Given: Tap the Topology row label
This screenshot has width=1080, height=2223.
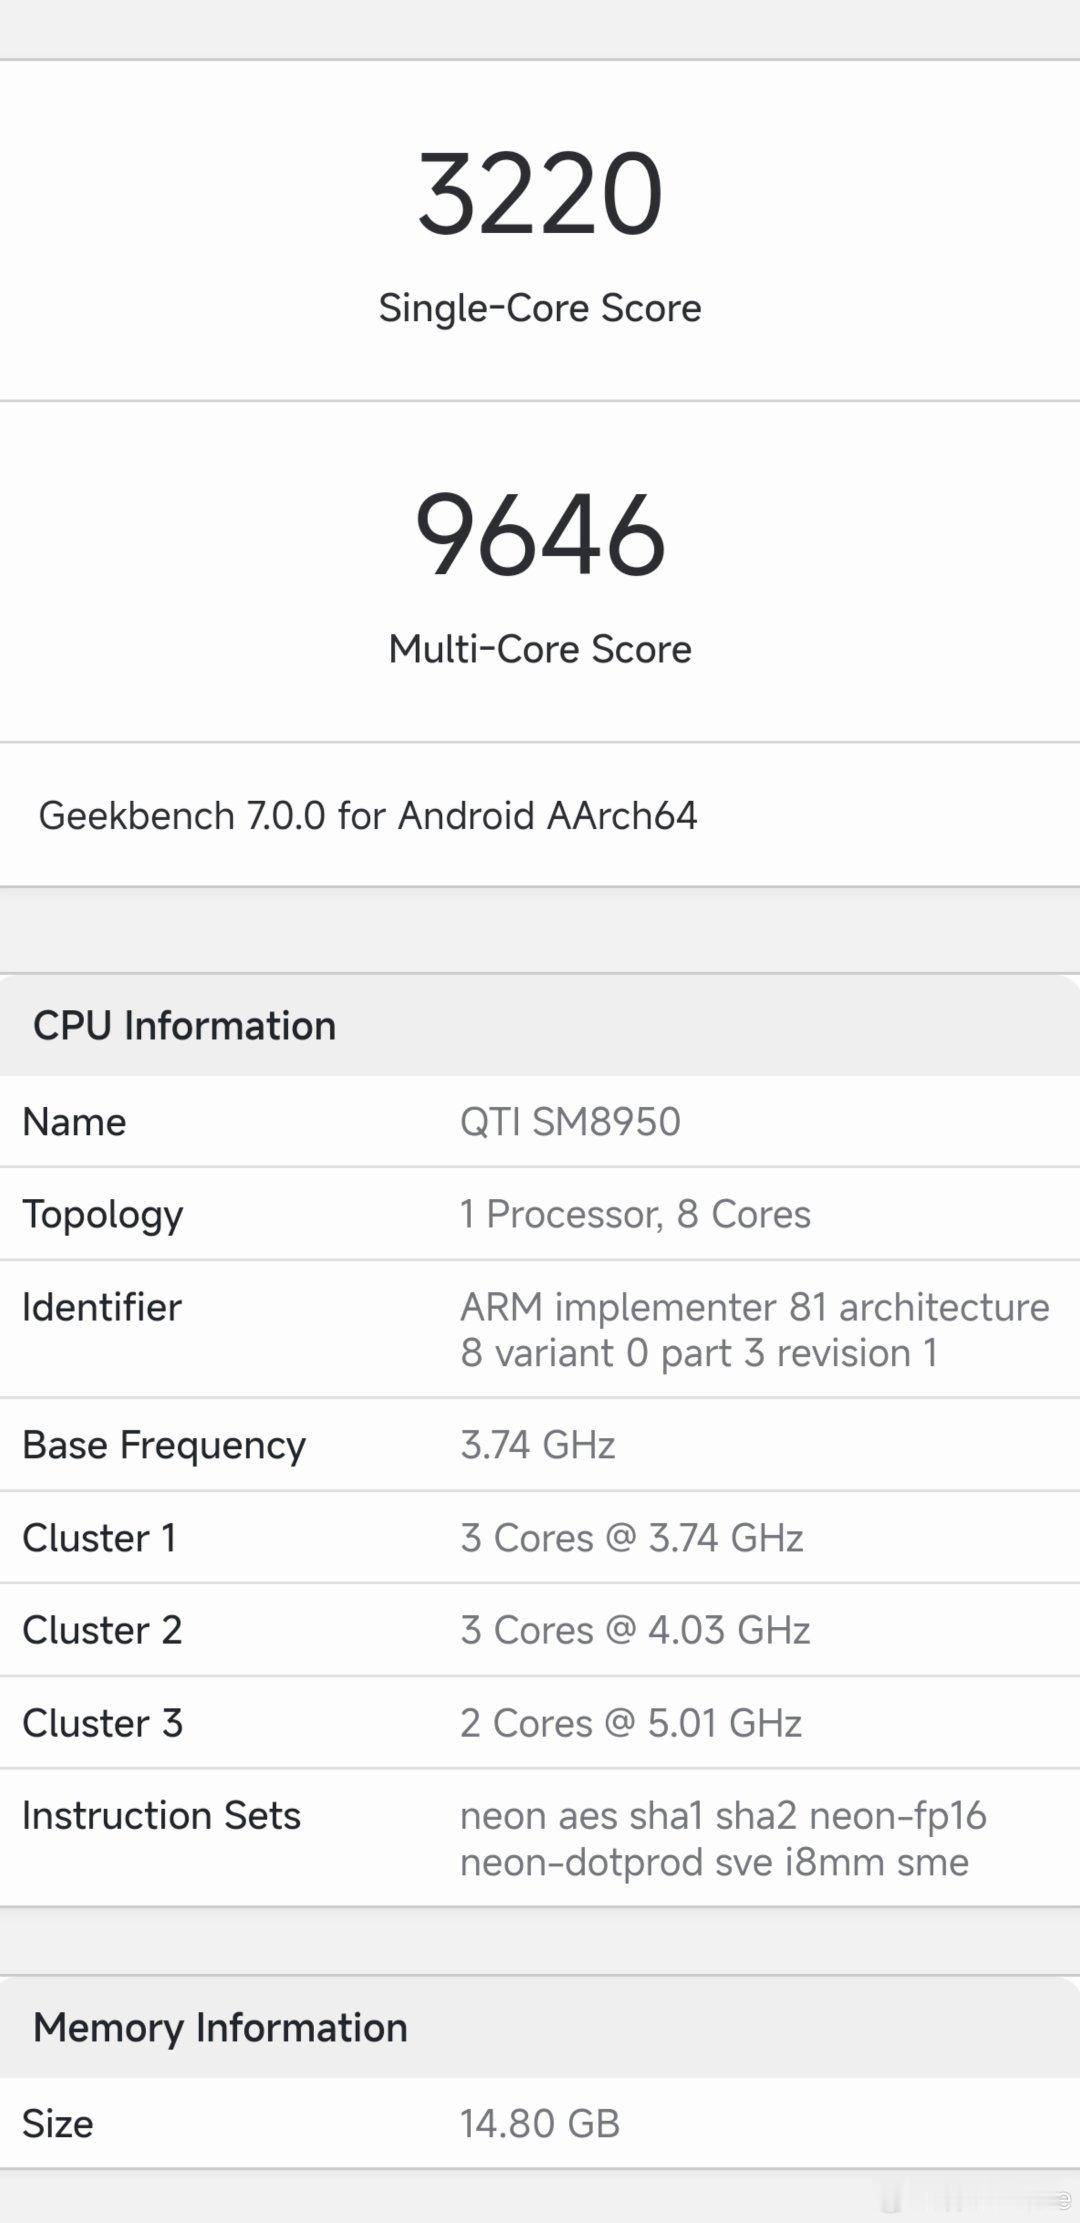Looking at the screenshot, I should click(x=103, y=1216).
